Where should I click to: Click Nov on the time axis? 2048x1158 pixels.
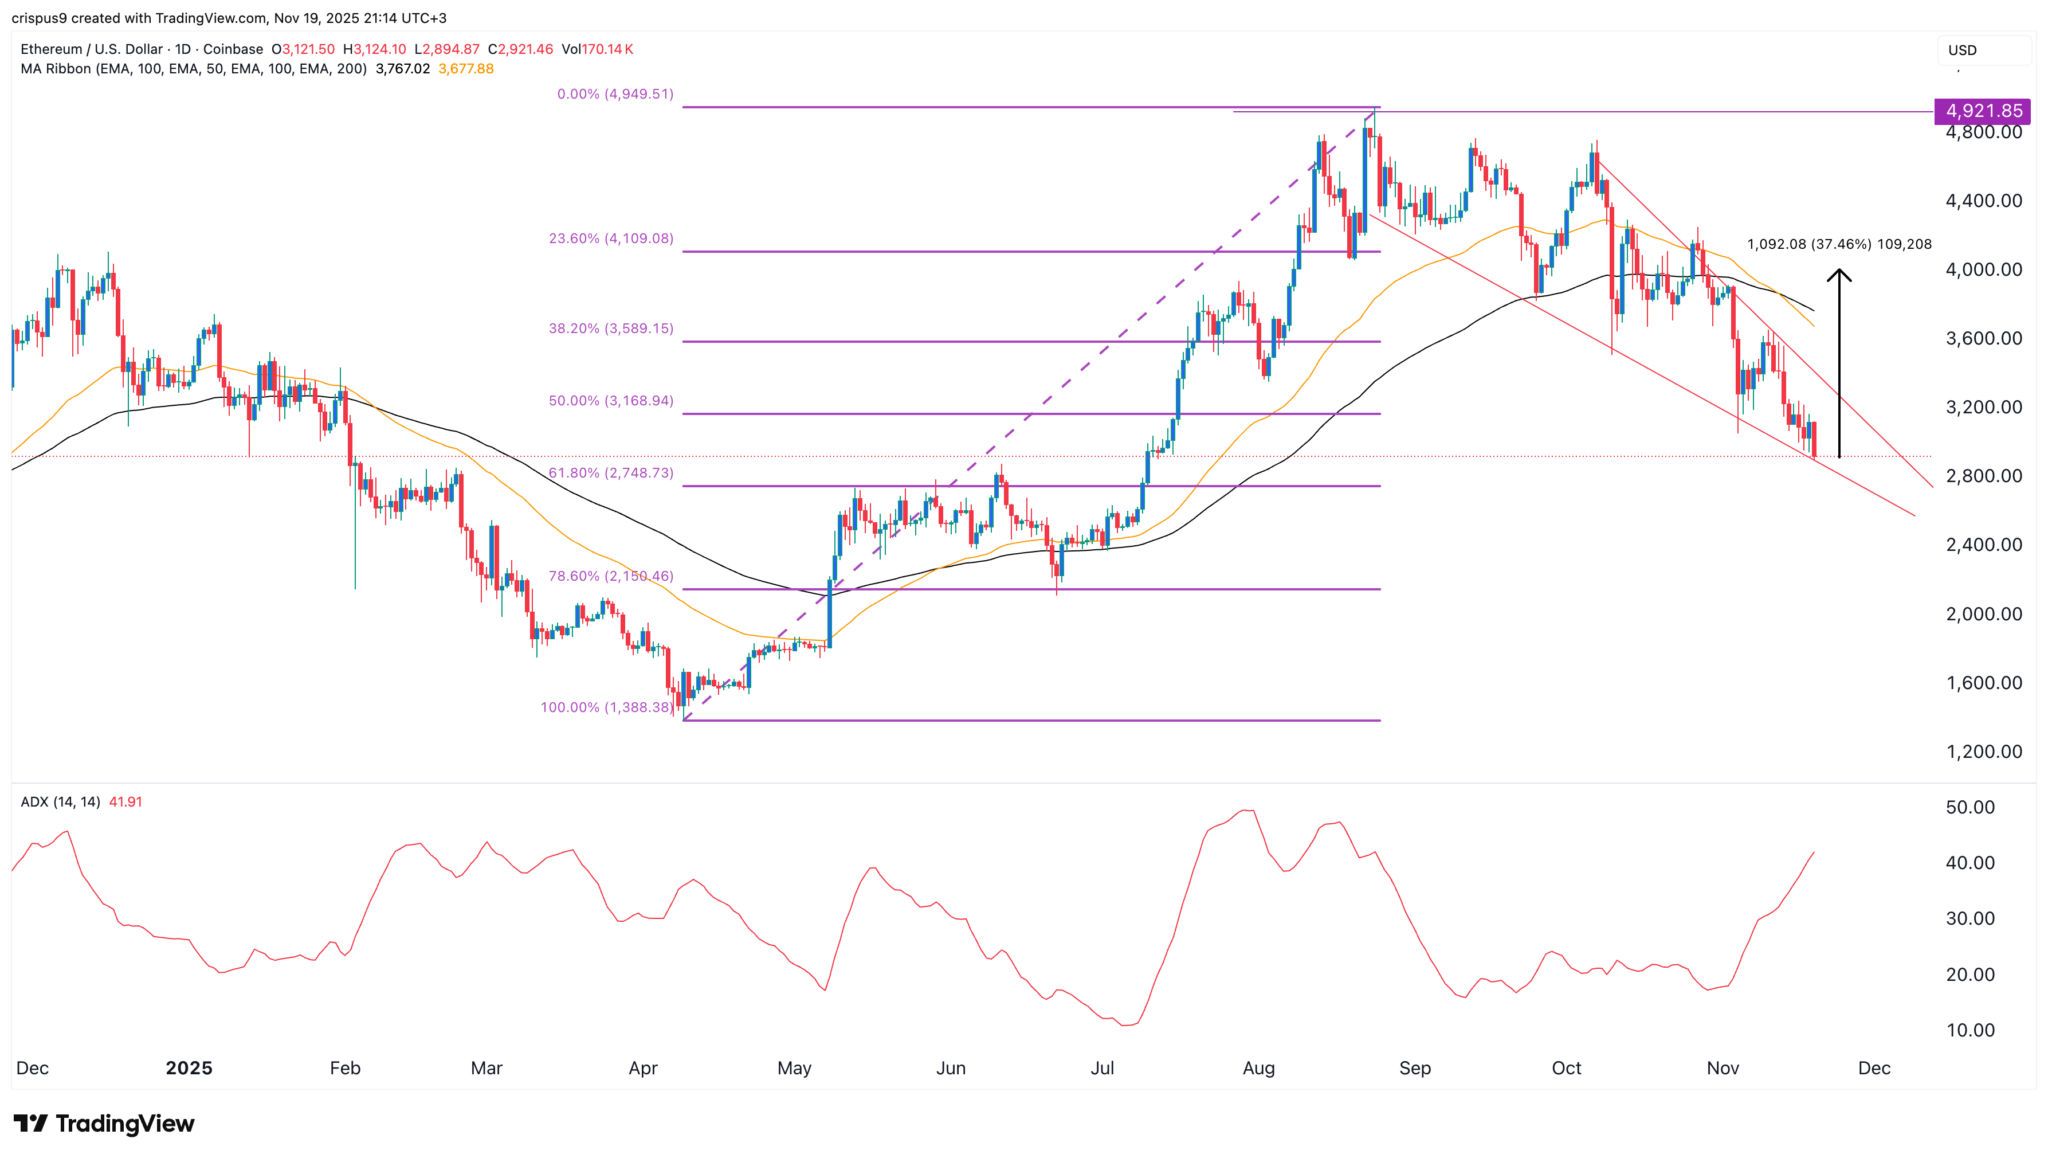(1724, 1068)
